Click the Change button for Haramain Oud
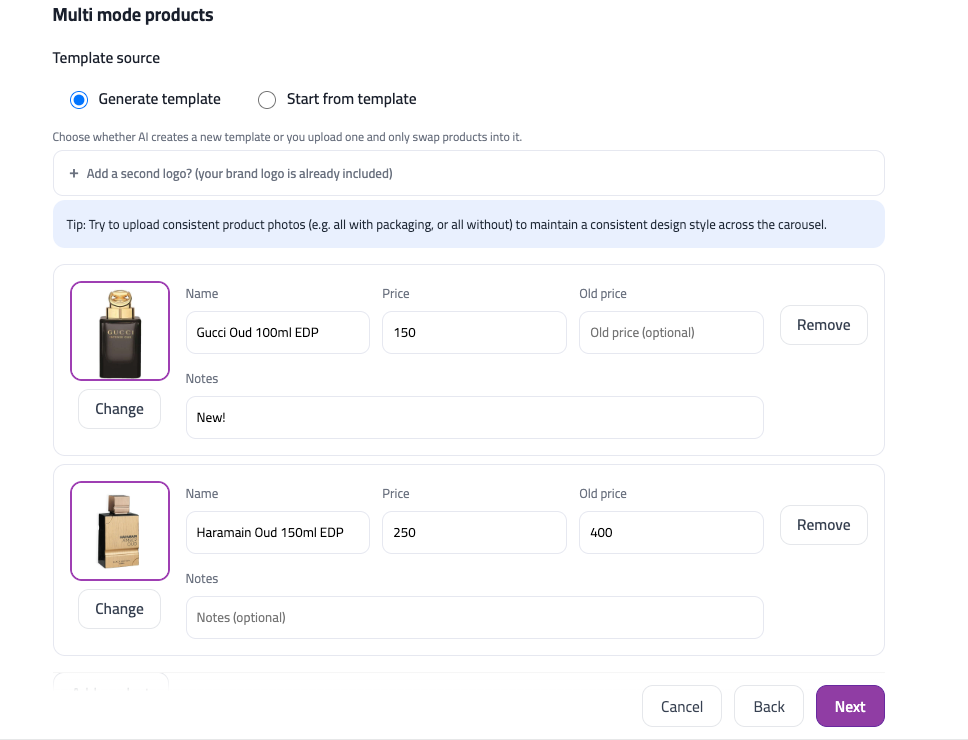Image resolution: width=968 pixels, height=740 pixels. click(119, 608)
